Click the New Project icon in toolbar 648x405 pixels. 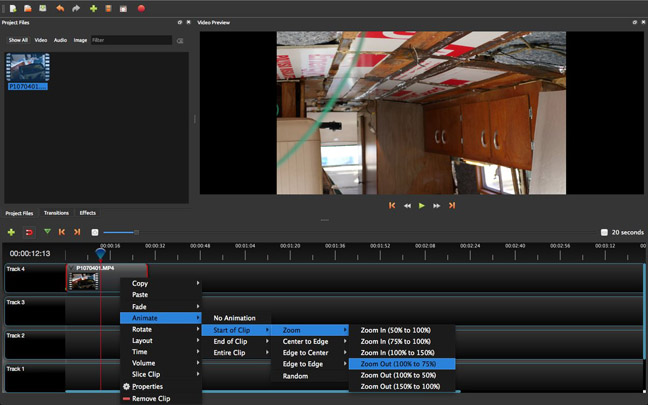click(12, 8)
